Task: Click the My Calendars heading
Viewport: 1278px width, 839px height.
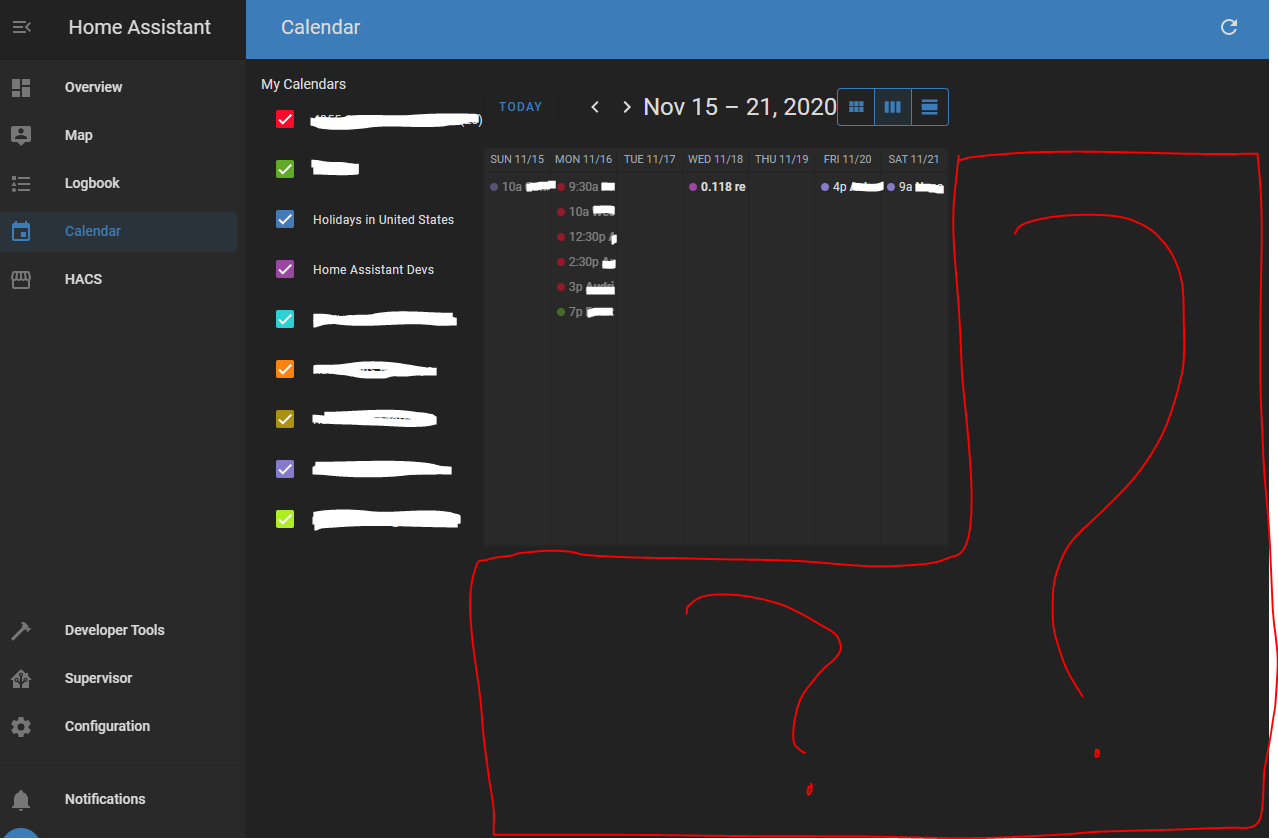Action: click(x=304, y=84)
